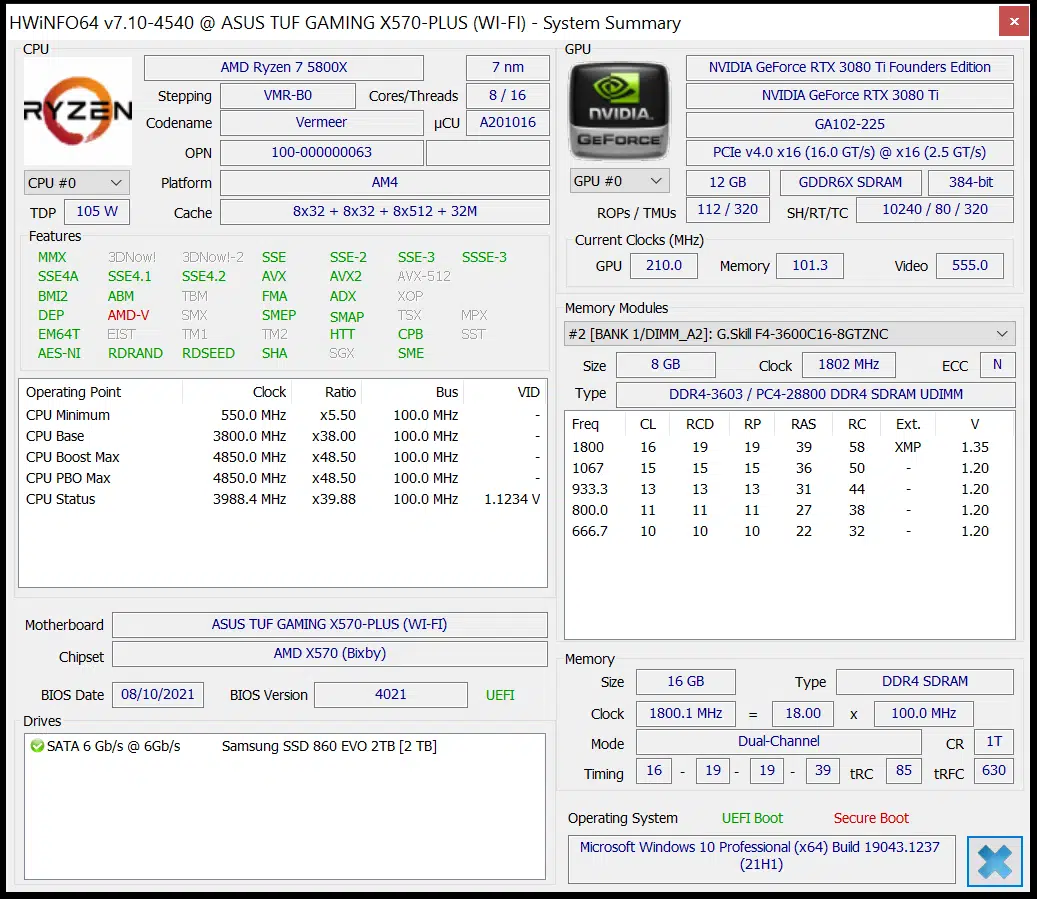
Task: Click the VMR-B0 stepping value
Action: 288,95
